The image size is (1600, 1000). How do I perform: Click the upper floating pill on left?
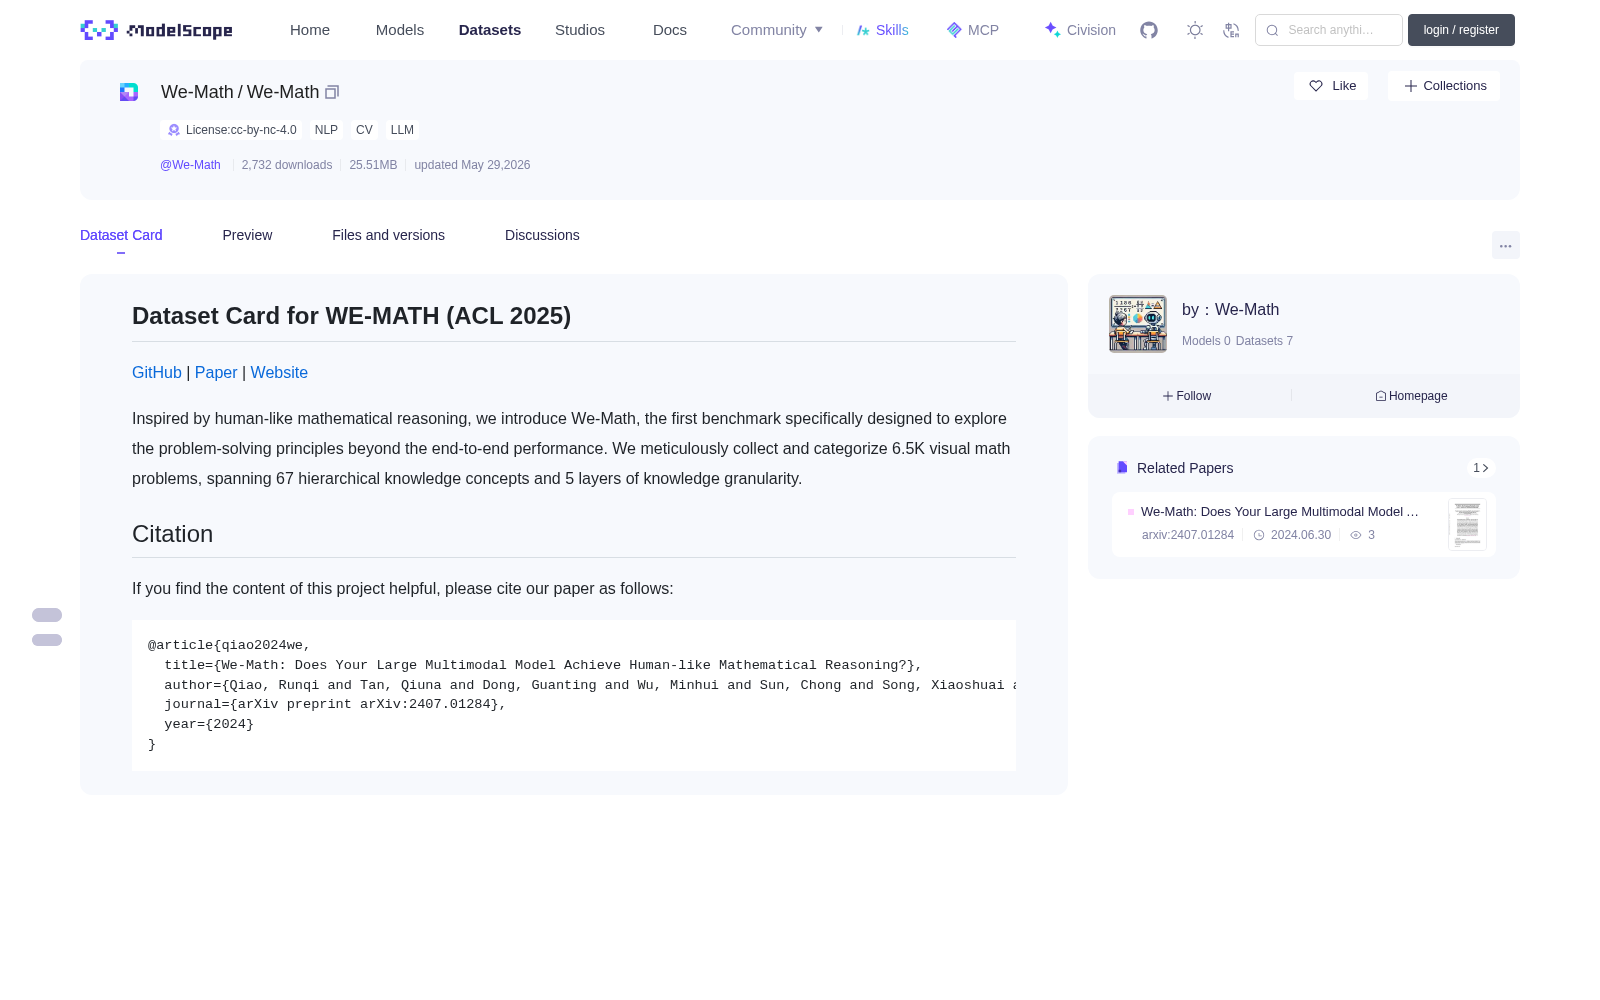tap(47, 615)
